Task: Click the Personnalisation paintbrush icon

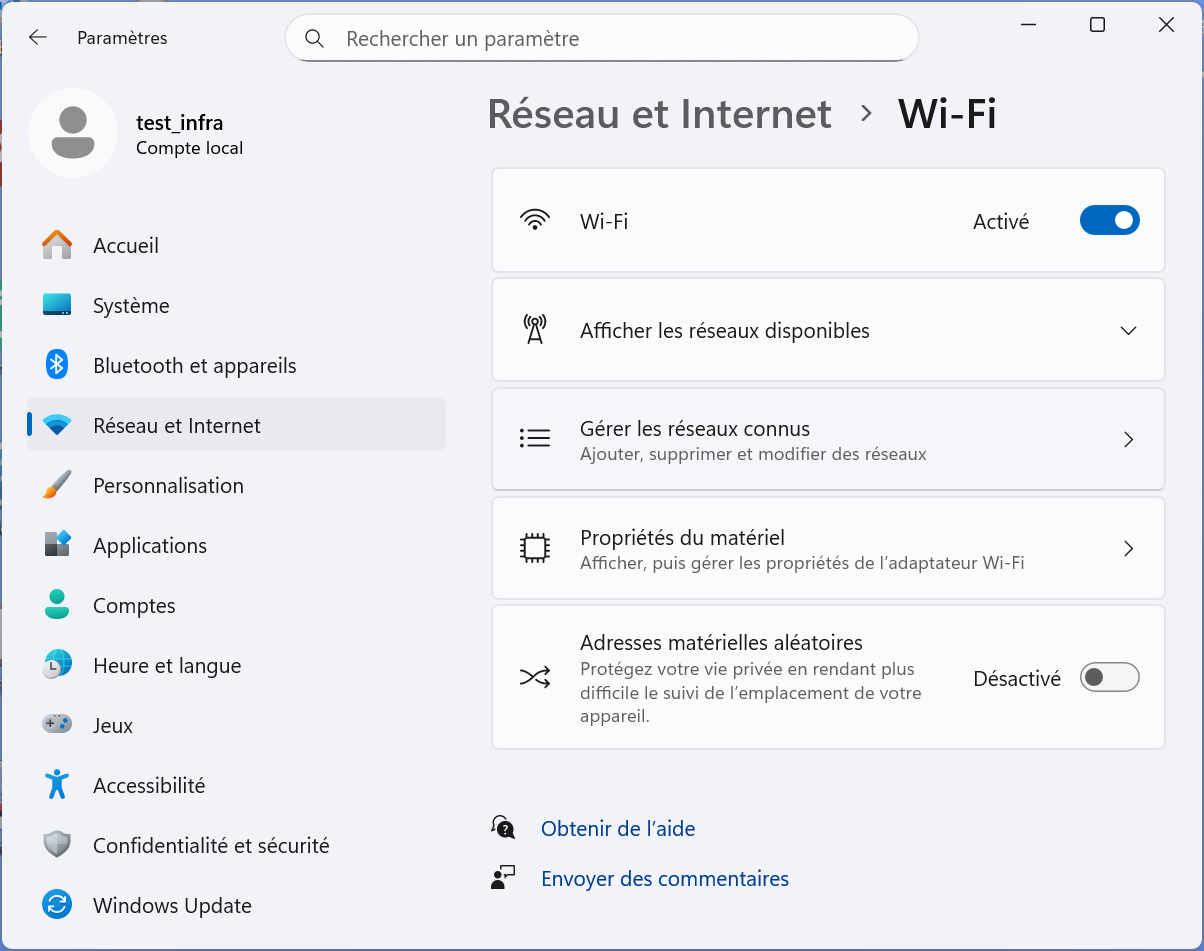Action: click(57, 485)
